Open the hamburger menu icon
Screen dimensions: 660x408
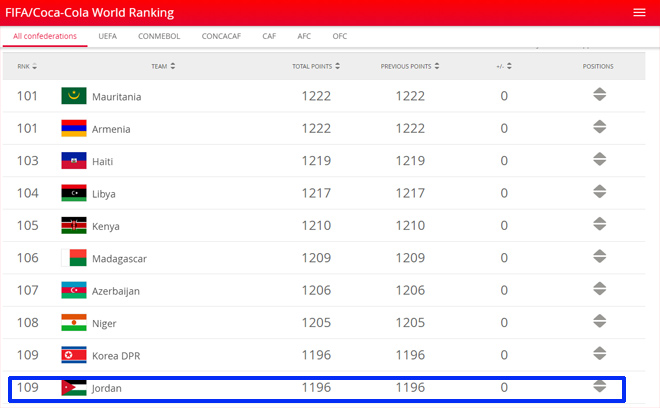coord(639,13)
